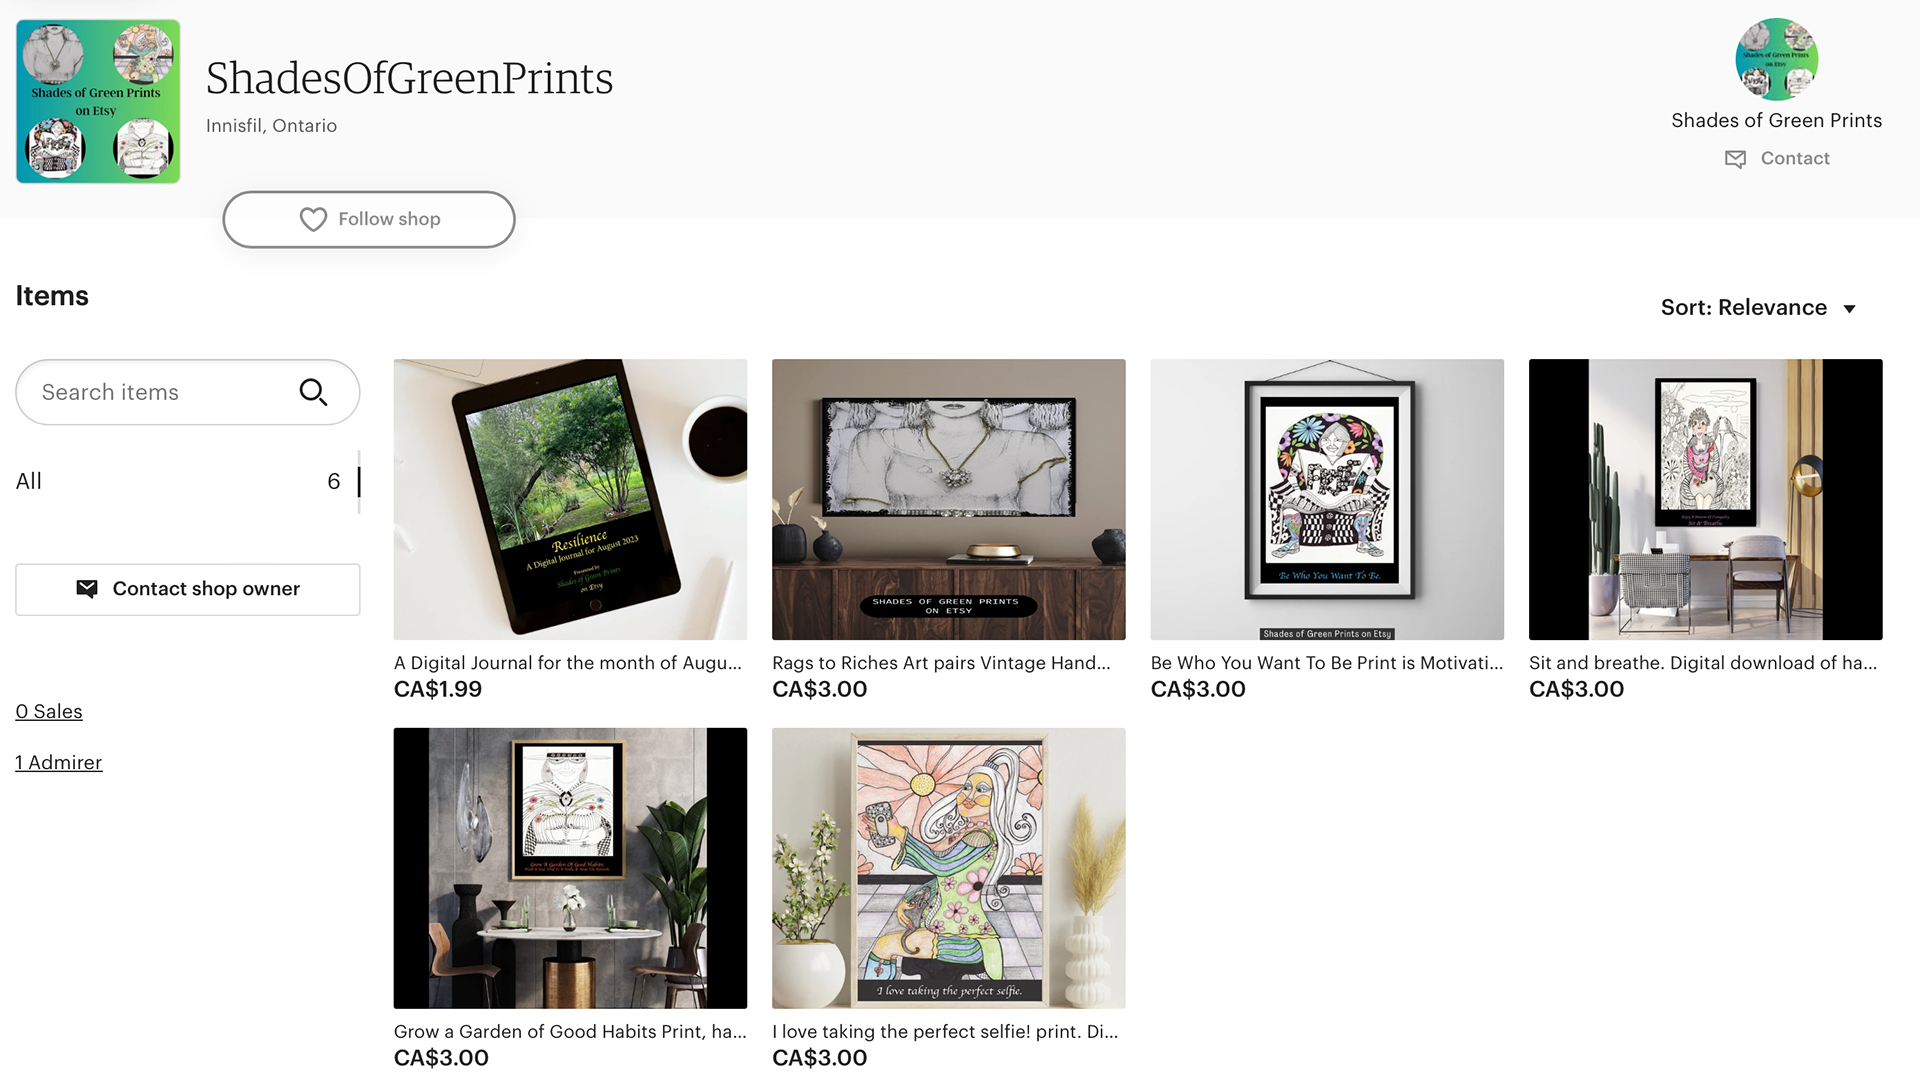Open the Sort: Relevance dropdown
1920x1080 pixels.
point(1758,308)
